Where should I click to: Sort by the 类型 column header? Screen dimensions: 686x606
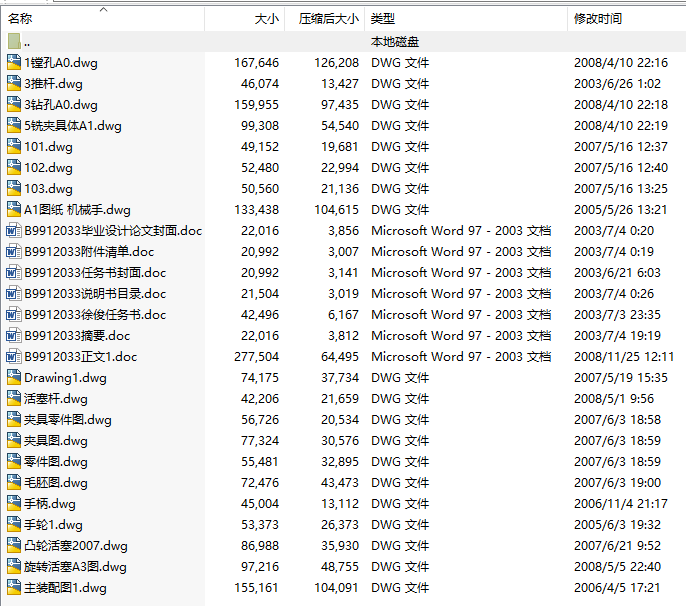pyautogui.click(x=466, y=19)
